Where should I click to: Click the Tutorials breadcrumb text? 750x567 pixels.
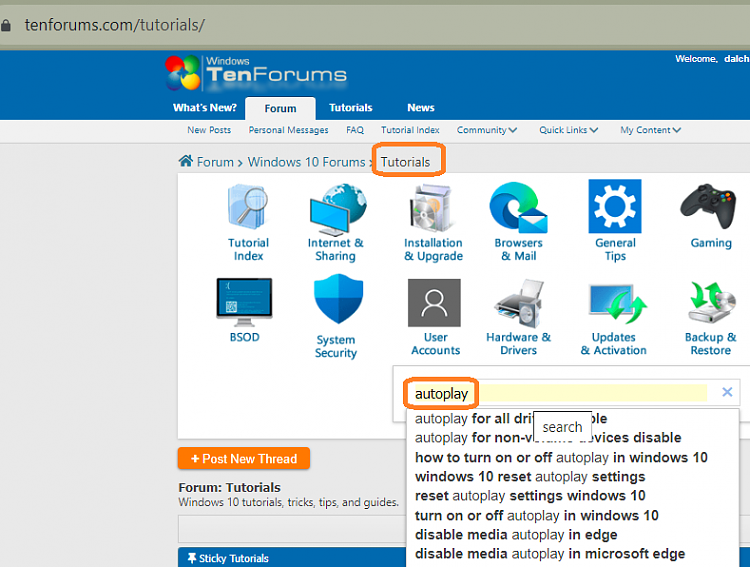pos(406,162)
